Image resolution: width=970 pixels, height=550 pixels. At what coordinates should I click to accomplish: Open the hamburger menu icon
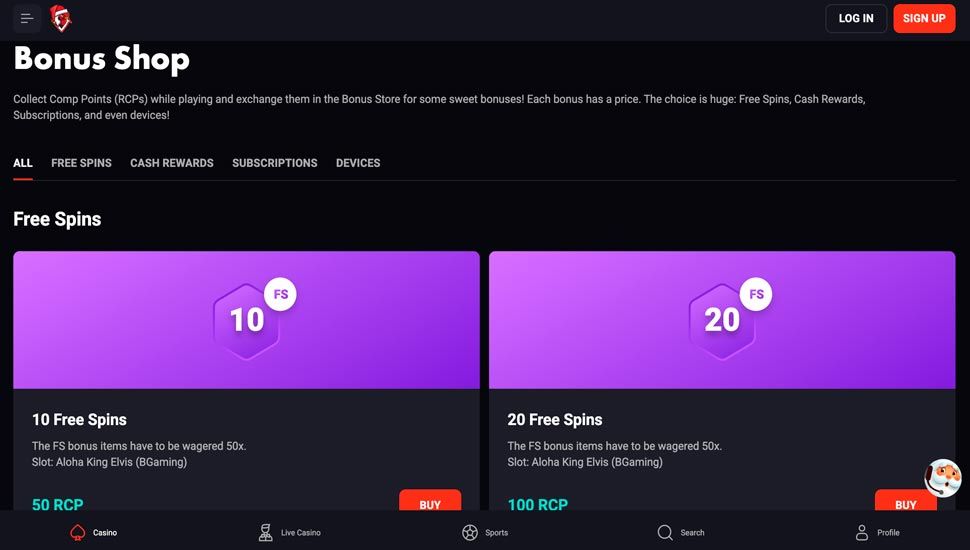click(x=27, y=18)
